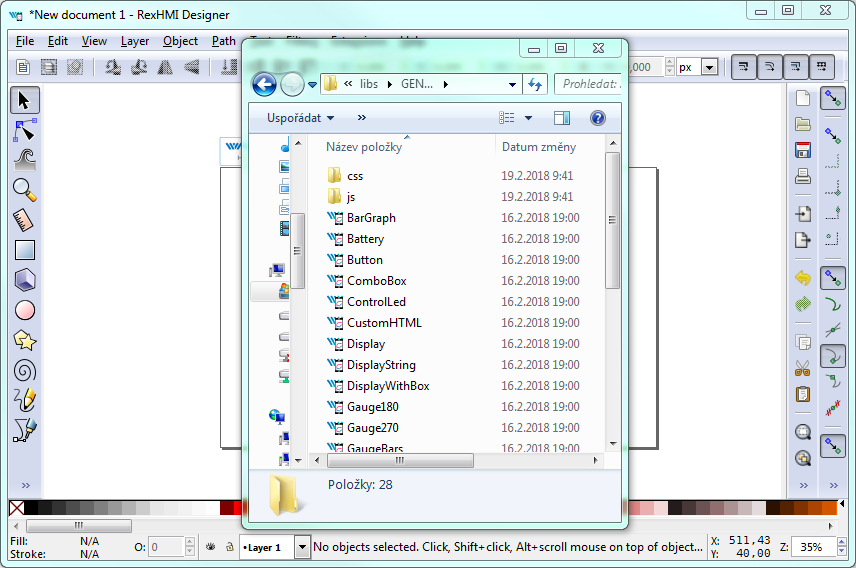
Task: Select the ComboBox file in list
Action: [x=376, y=281]
